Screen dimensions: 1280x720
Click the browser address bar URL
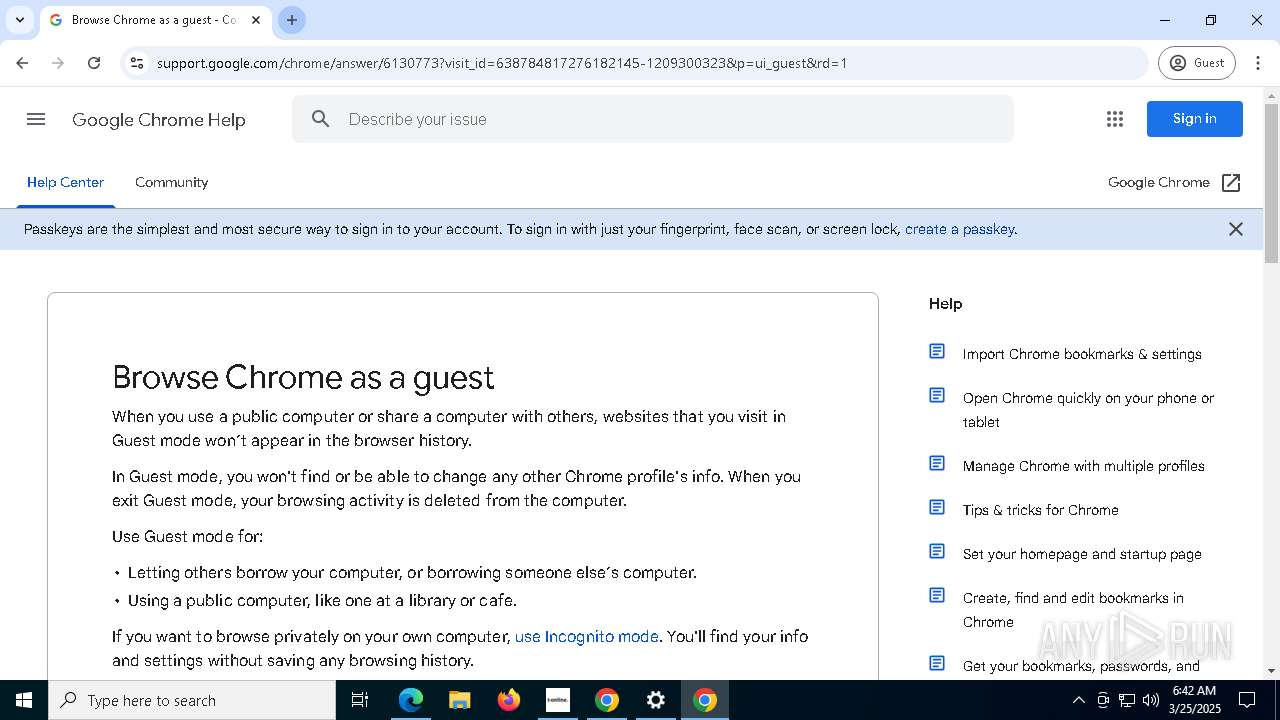(x=502, y=63)
